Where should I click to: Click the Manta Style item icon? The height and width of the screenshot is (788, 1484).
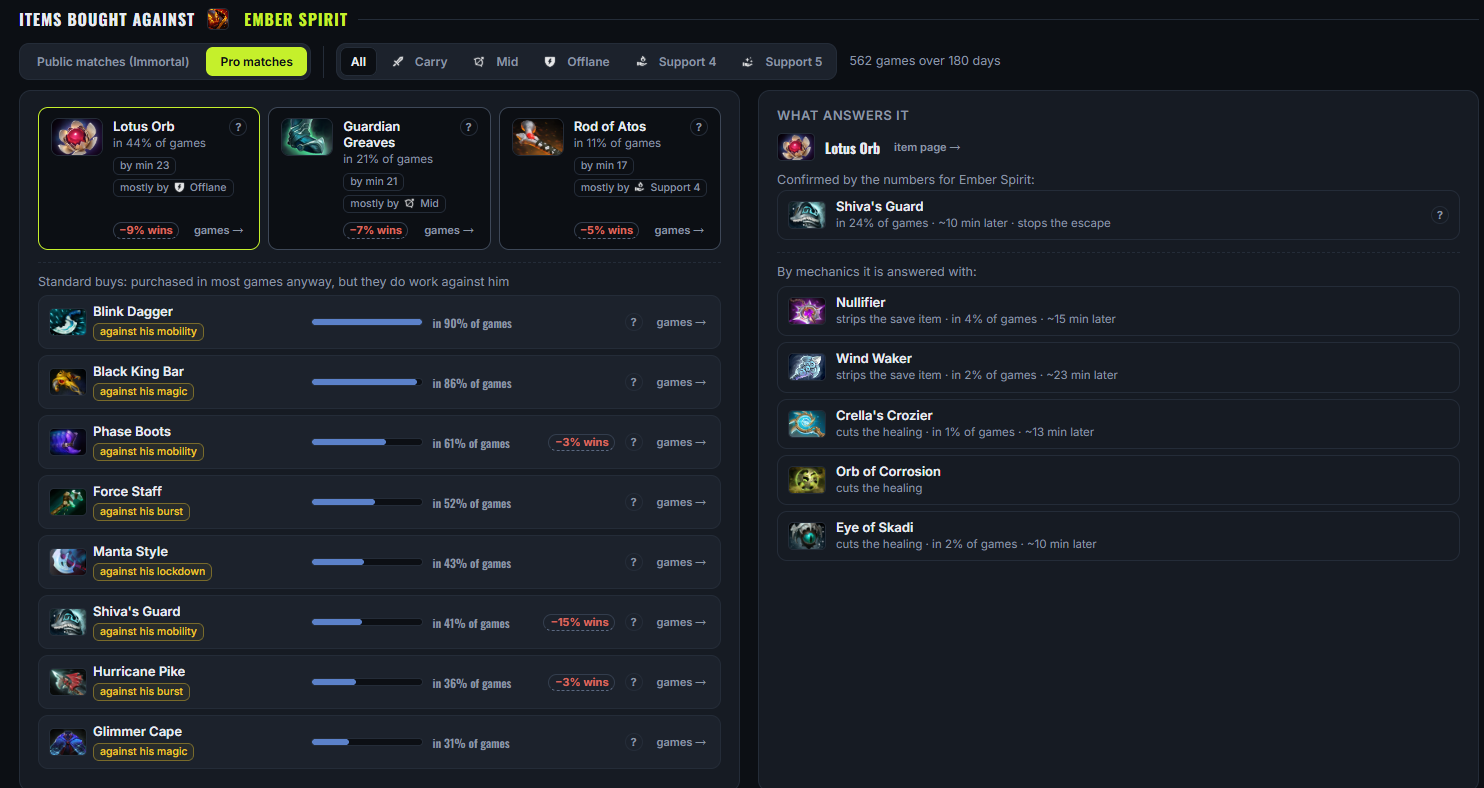pyautogui.click(x=68, y=562)
